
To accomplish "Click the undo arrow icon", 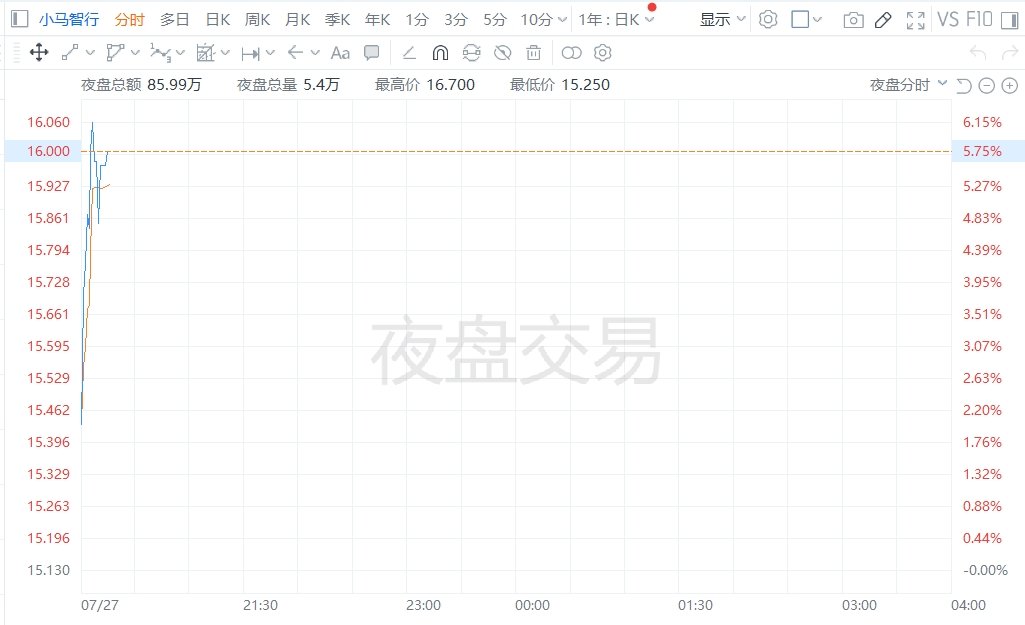I will (x=978, y=53).
